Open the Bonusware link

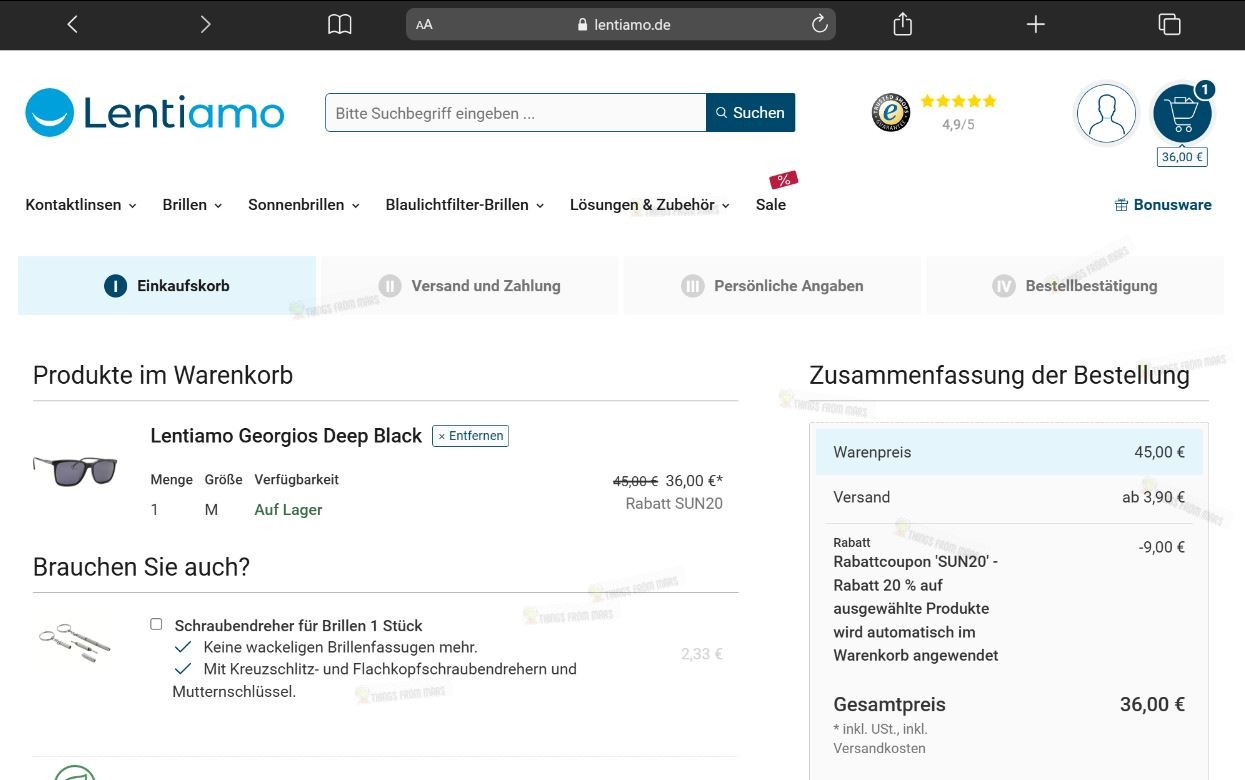click(1163, 205)
